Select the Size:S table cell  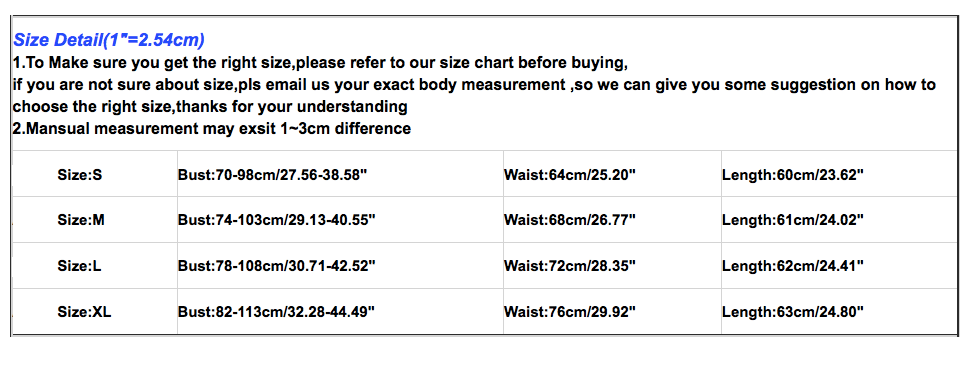(x=95, y=174)
